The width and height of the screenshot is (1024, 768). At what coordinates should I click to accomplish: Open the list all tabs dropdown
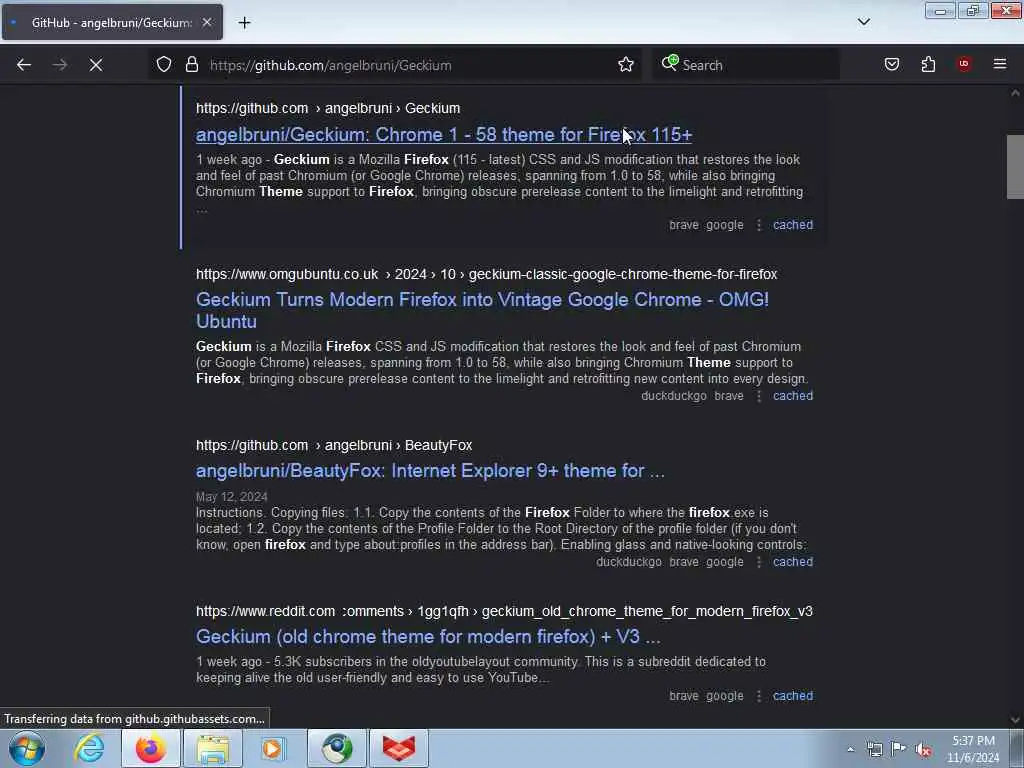coord(863,22)
